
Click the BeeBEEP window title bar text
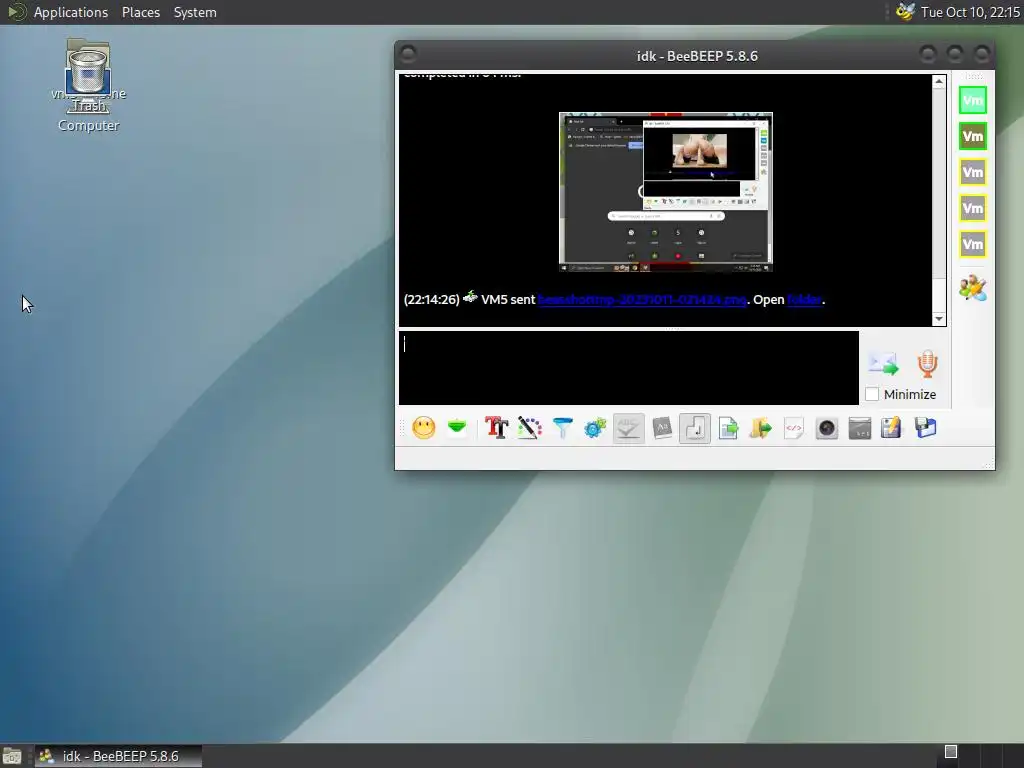(697, 56)
